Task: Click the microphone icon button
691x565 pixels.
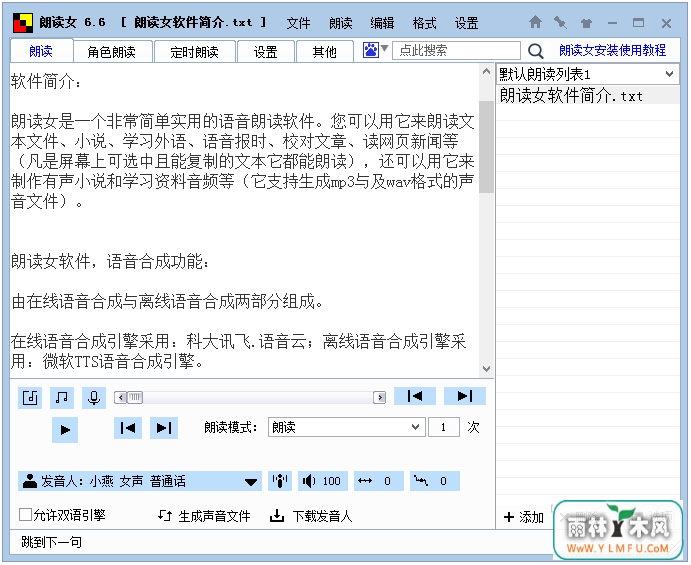Action: (x=94, y=398)
